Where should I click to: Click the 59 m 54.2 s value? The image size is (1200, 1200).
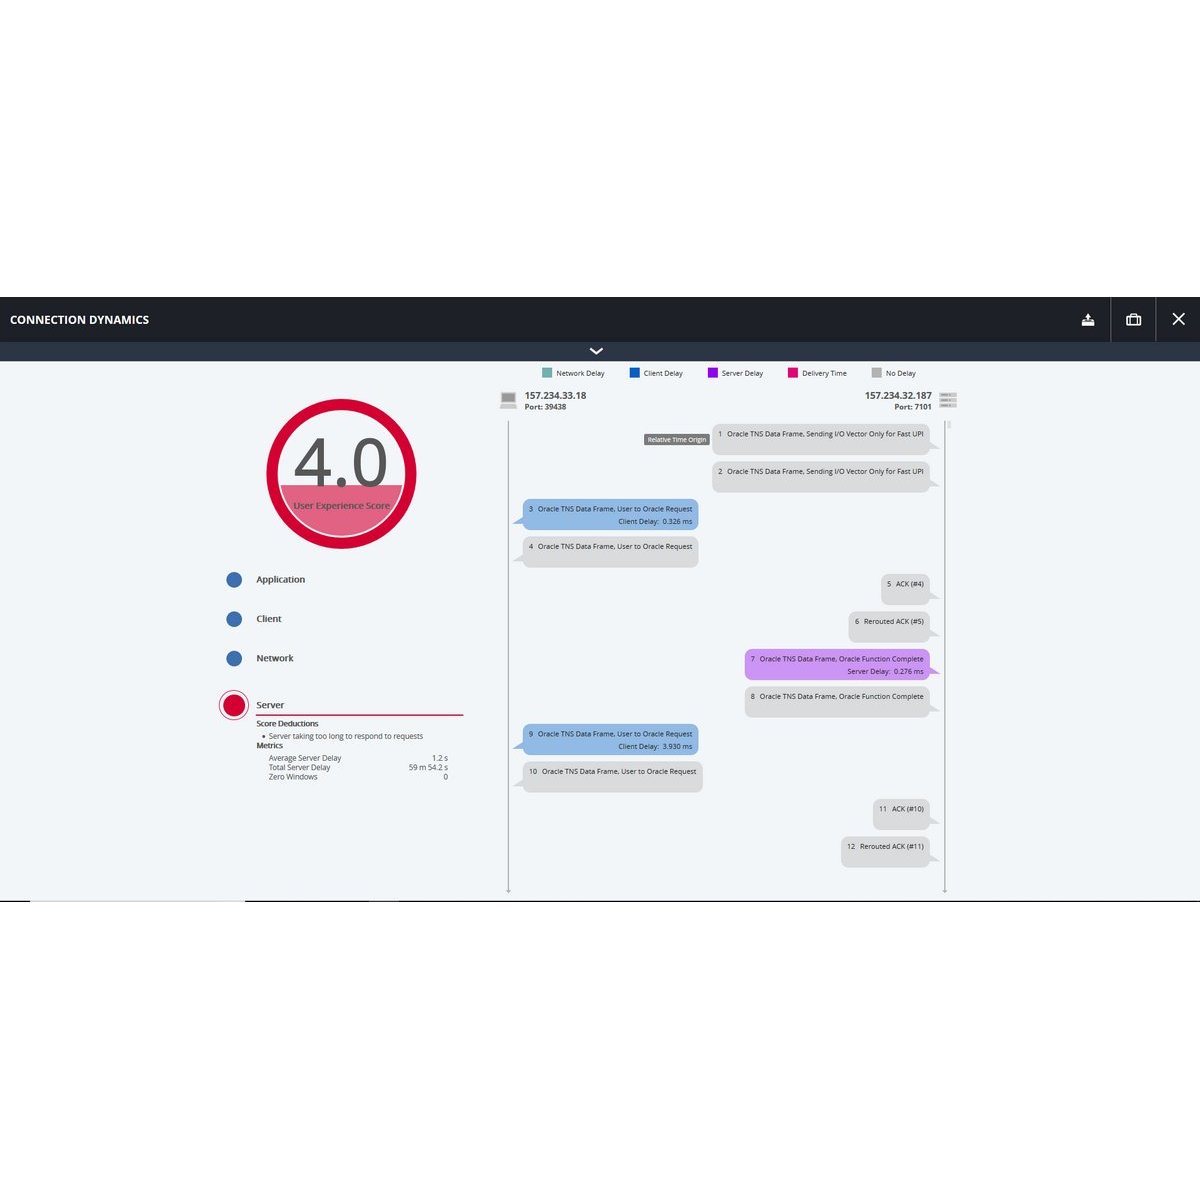428,767
